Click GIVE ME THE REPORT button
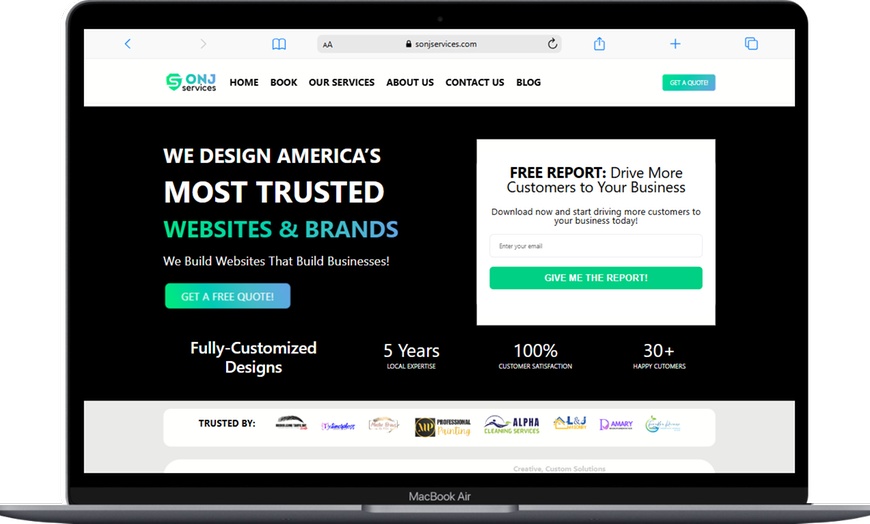This screenshot has width=870, height=524. pos(596,278)
